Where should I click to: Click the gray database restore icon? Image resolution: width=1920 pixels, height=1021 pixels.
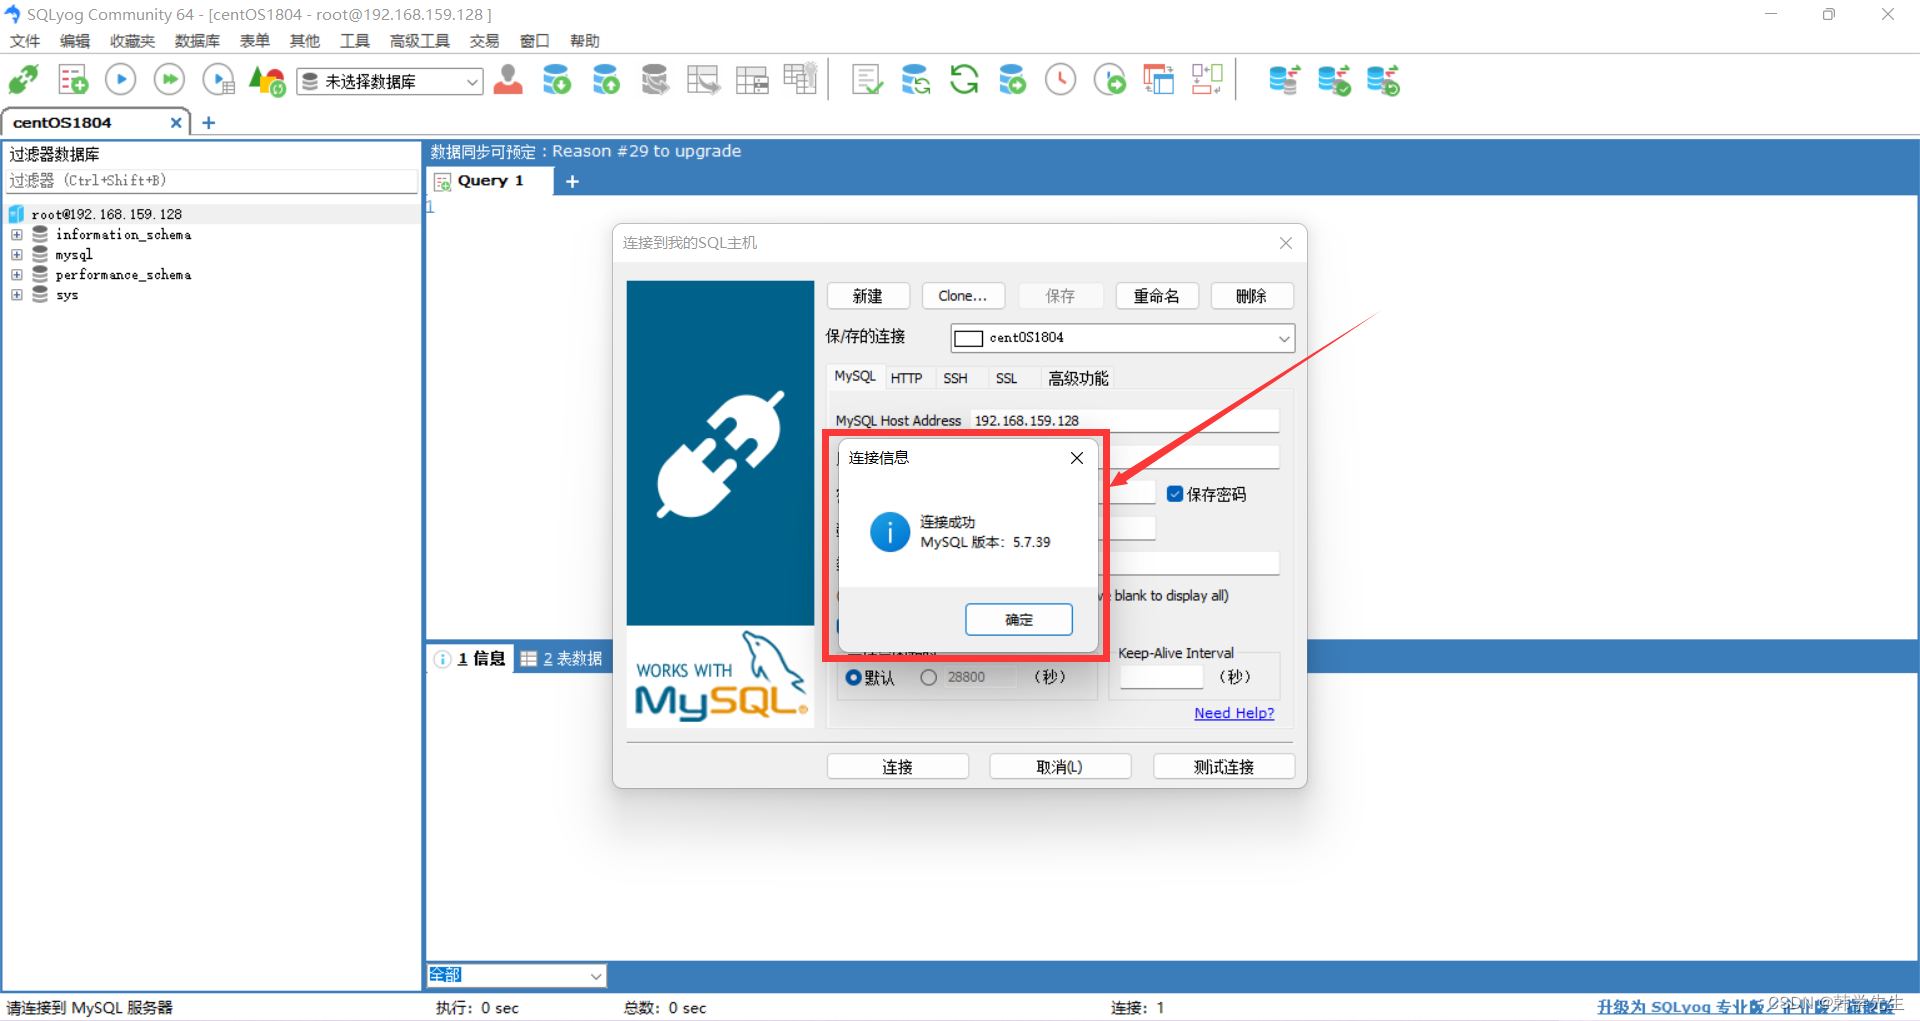click(655, 79)
